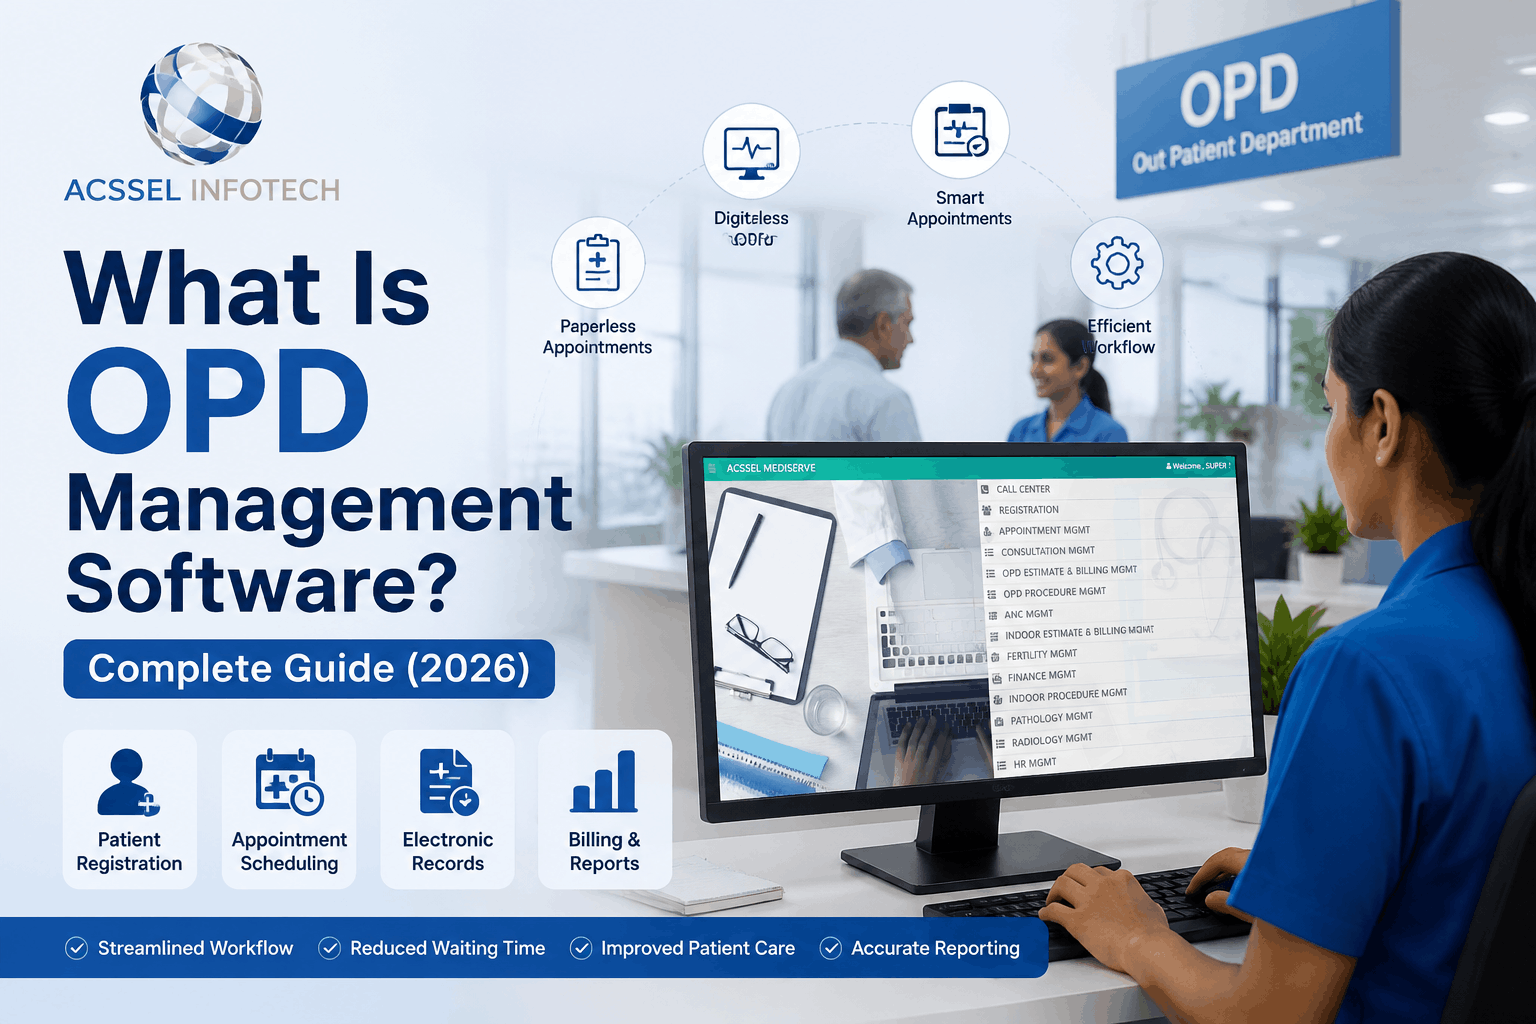Select INDOOR PROCEDURE MGMT menu item
1536x1024 pixels.
[x=1068, y=696]
